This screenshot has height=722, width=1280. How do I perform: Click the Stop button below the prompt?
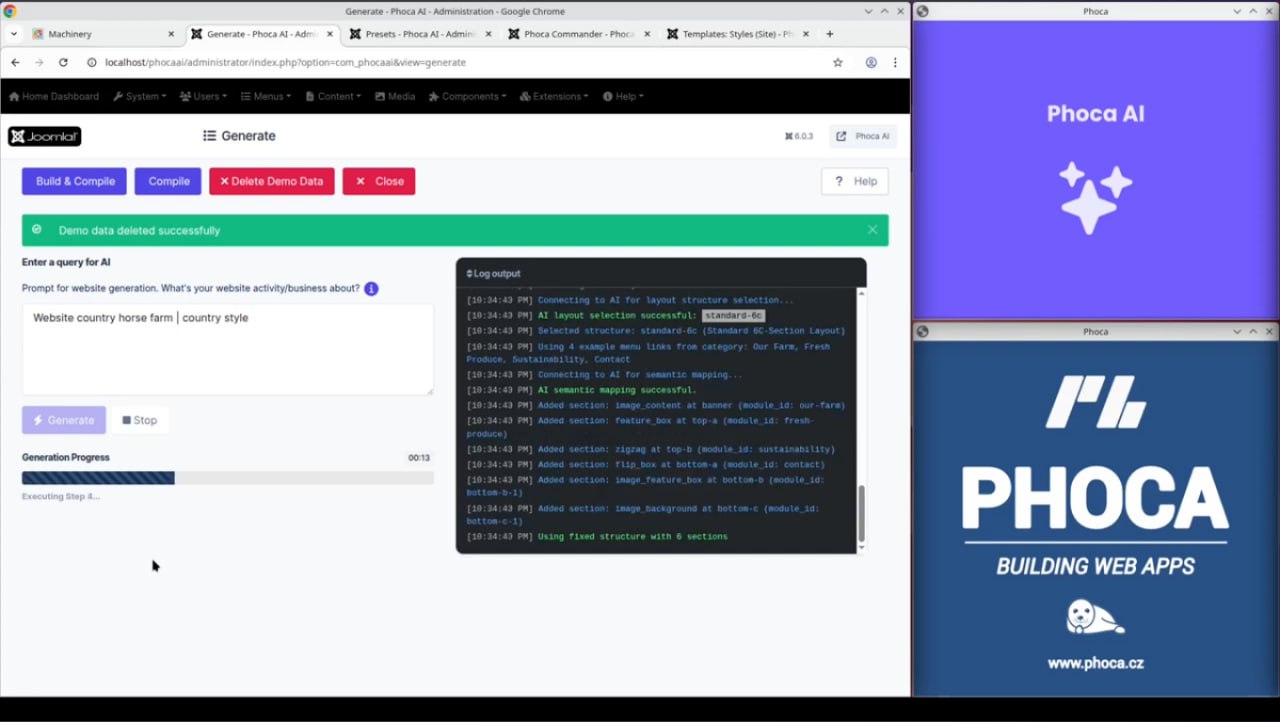[x=140, y=420]
